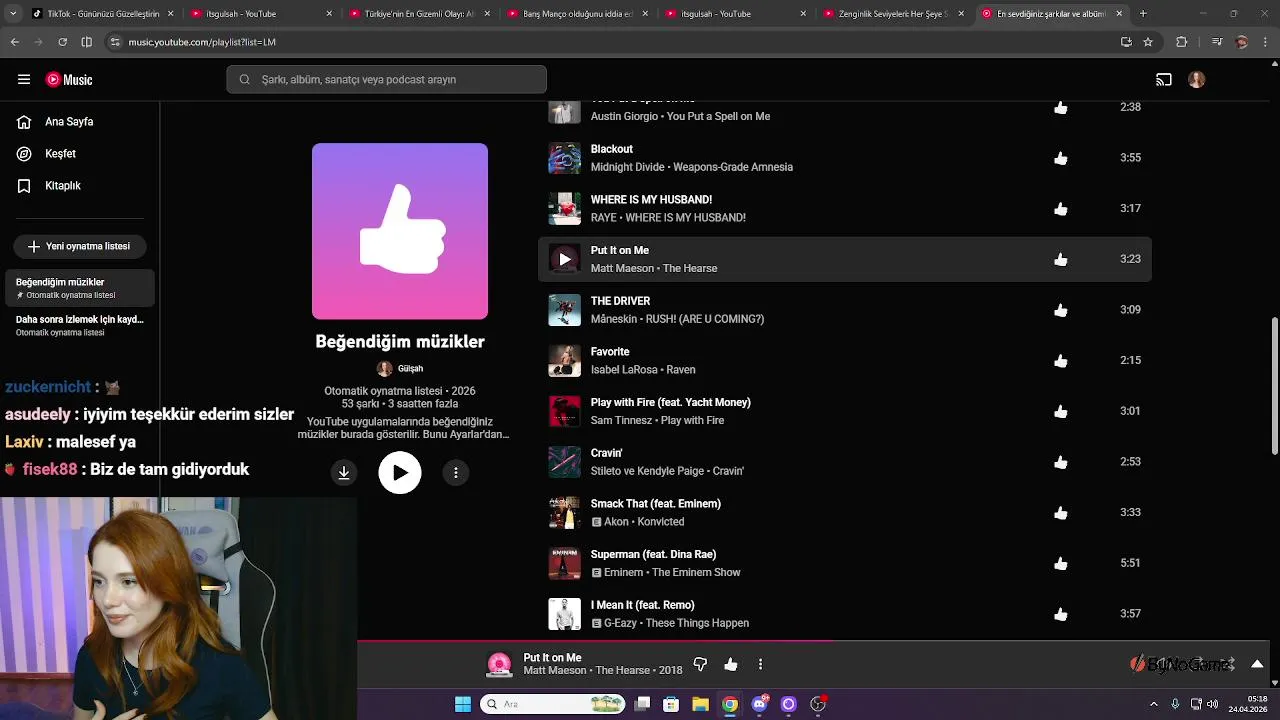Open a new browser tab
The image size is (1280, 720).
1143,14
